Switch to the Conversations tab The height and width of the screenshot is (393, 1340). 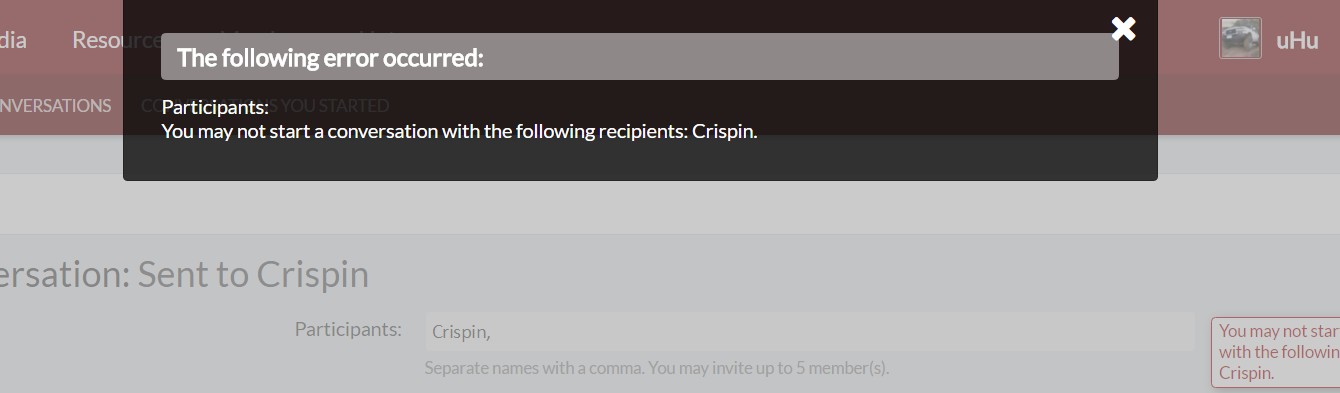pyautogui.click(x=55, y=105)
